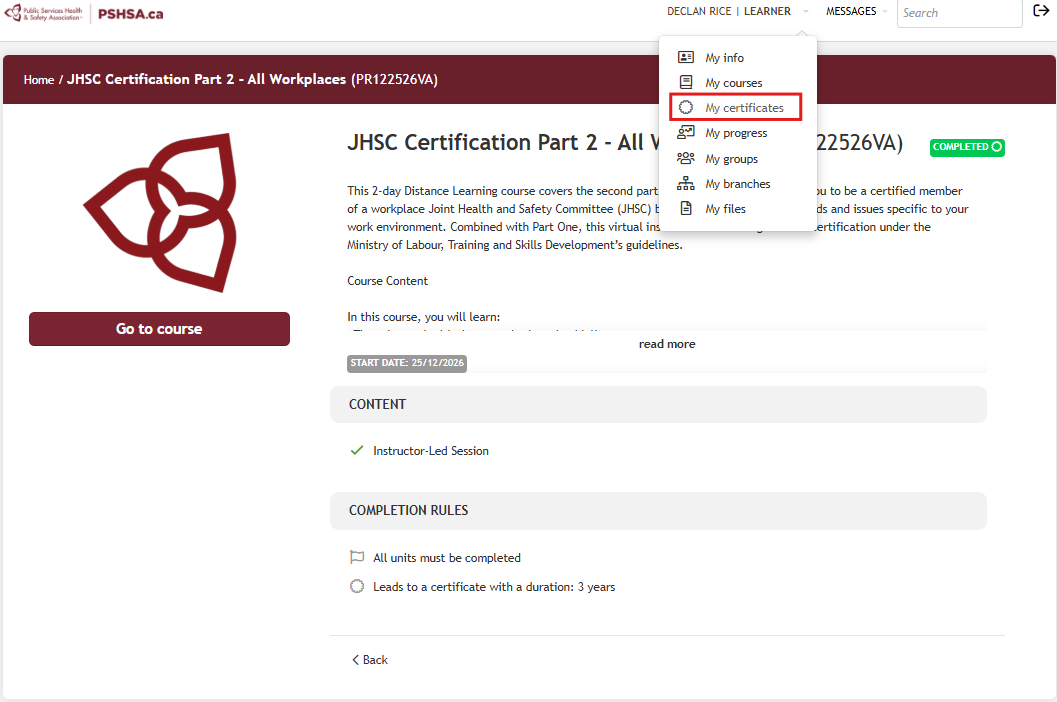This screenshot has height=702, width=1057.
Task: Click the read more link
Action: point(667,344)
